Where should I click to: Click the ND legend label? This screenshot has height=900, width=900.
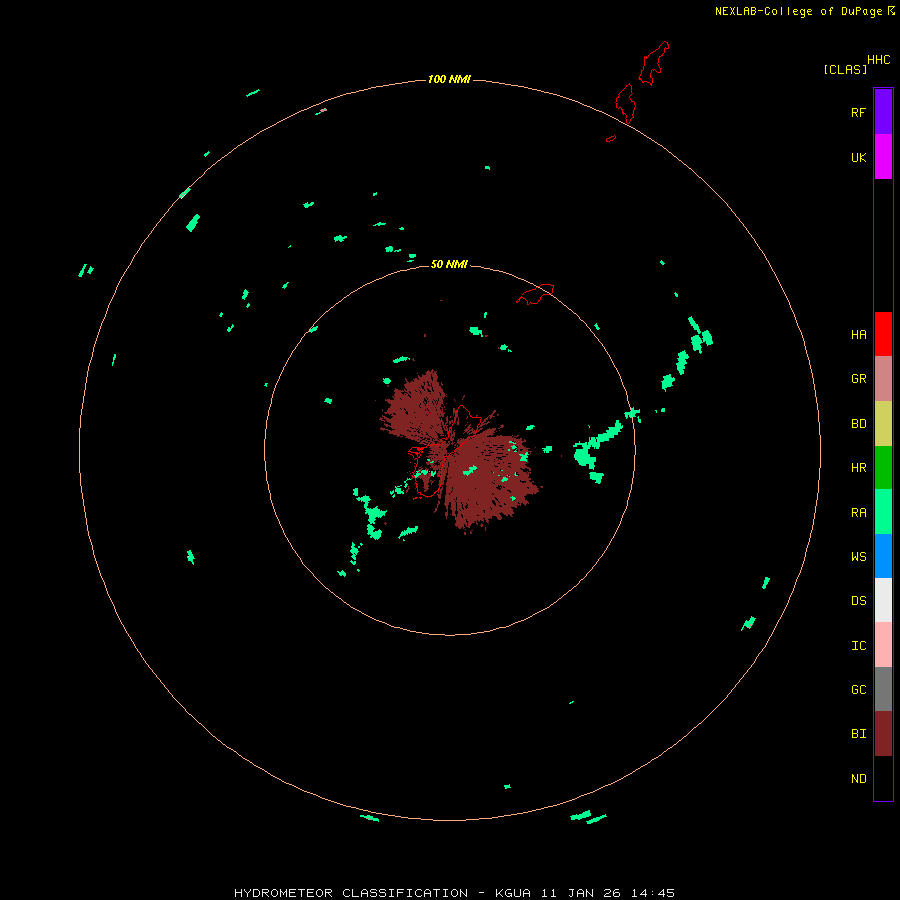tap(858, 778)
